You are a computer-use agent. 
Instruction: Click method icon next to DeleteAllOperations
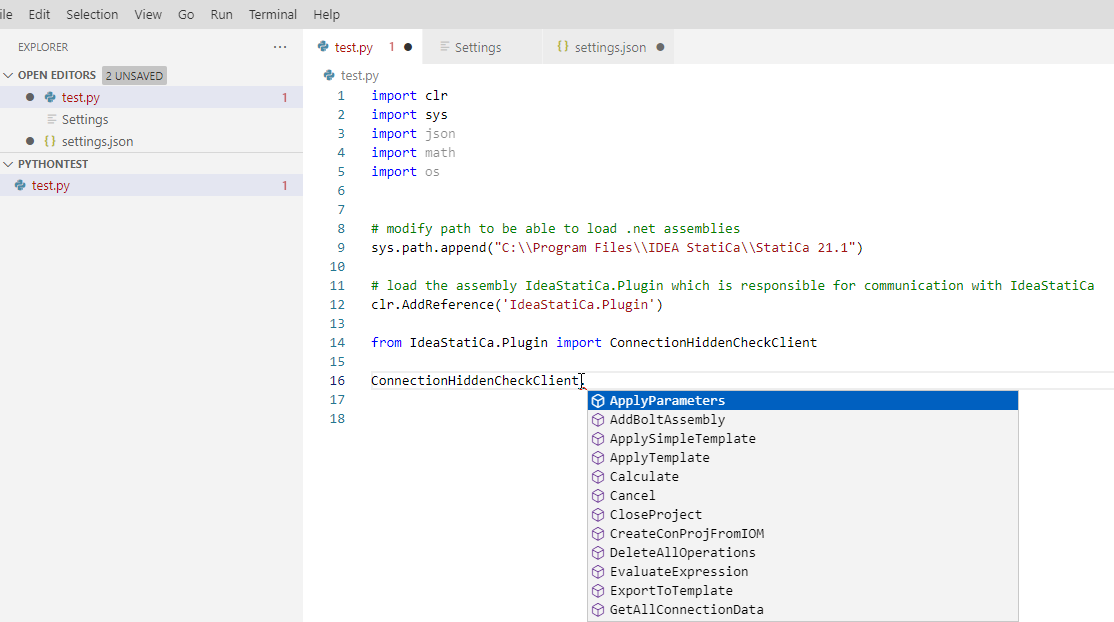pos(598,553)
